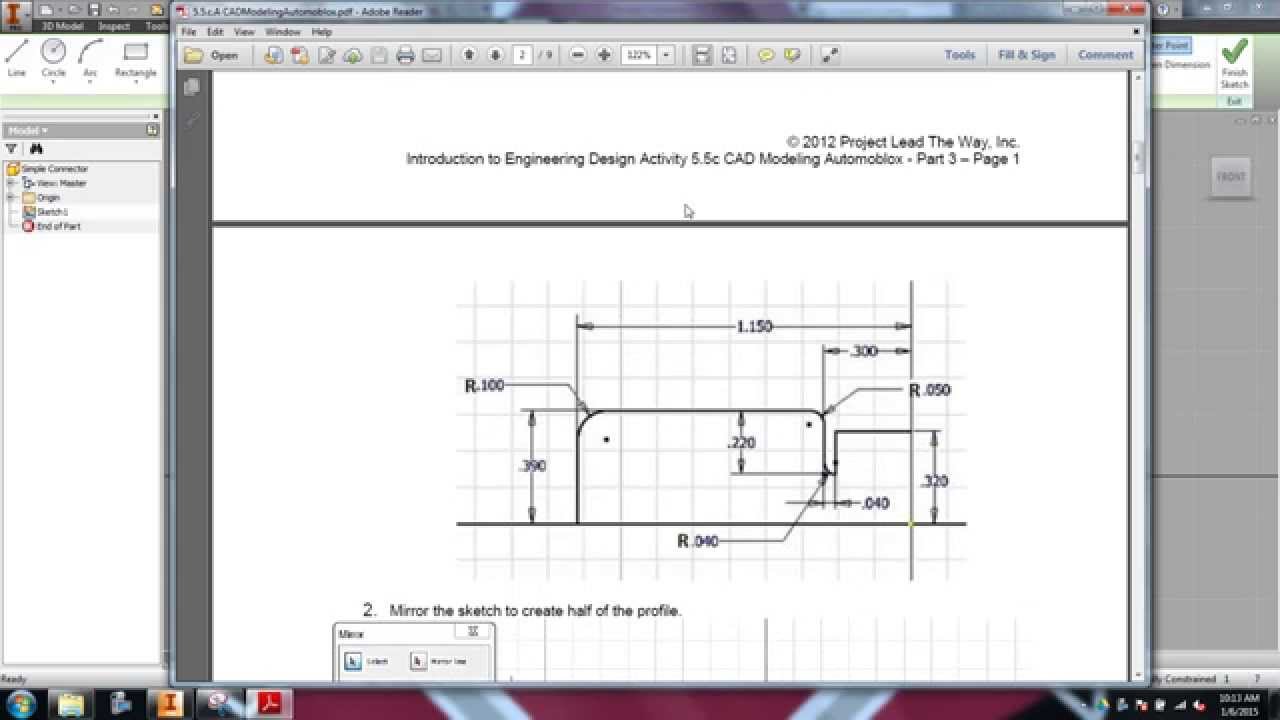Select End of Part in browser
The height and width of the screenshot is (720, 1280).
pos(51,226)
